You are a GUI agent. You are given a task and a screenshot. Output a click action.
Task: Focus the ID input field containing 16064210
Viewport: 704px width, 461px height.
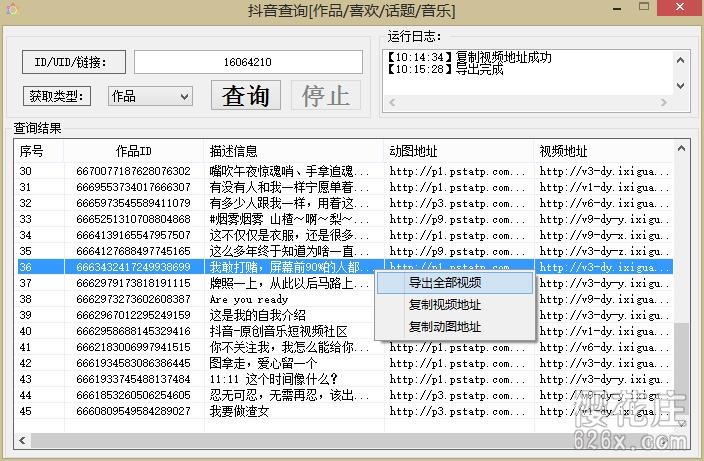click(248, 62)
